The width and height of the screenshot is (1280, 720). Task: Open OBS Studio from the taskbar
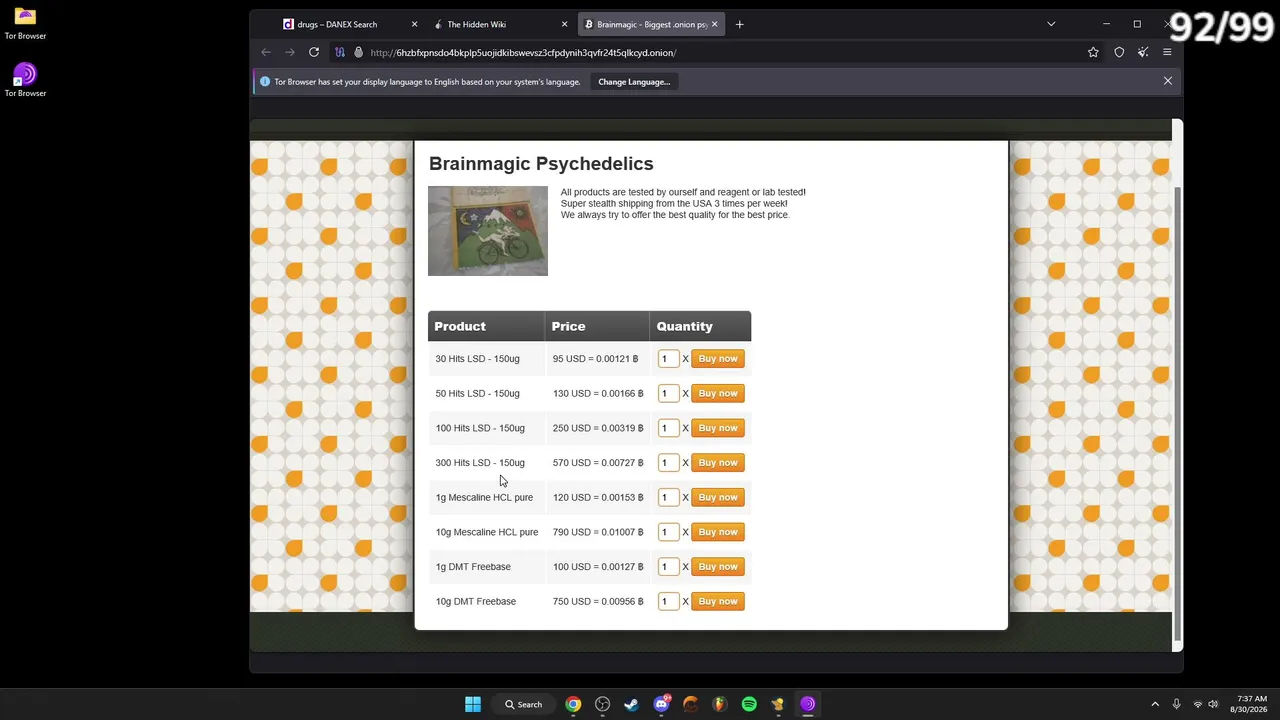tap(602, 704)
